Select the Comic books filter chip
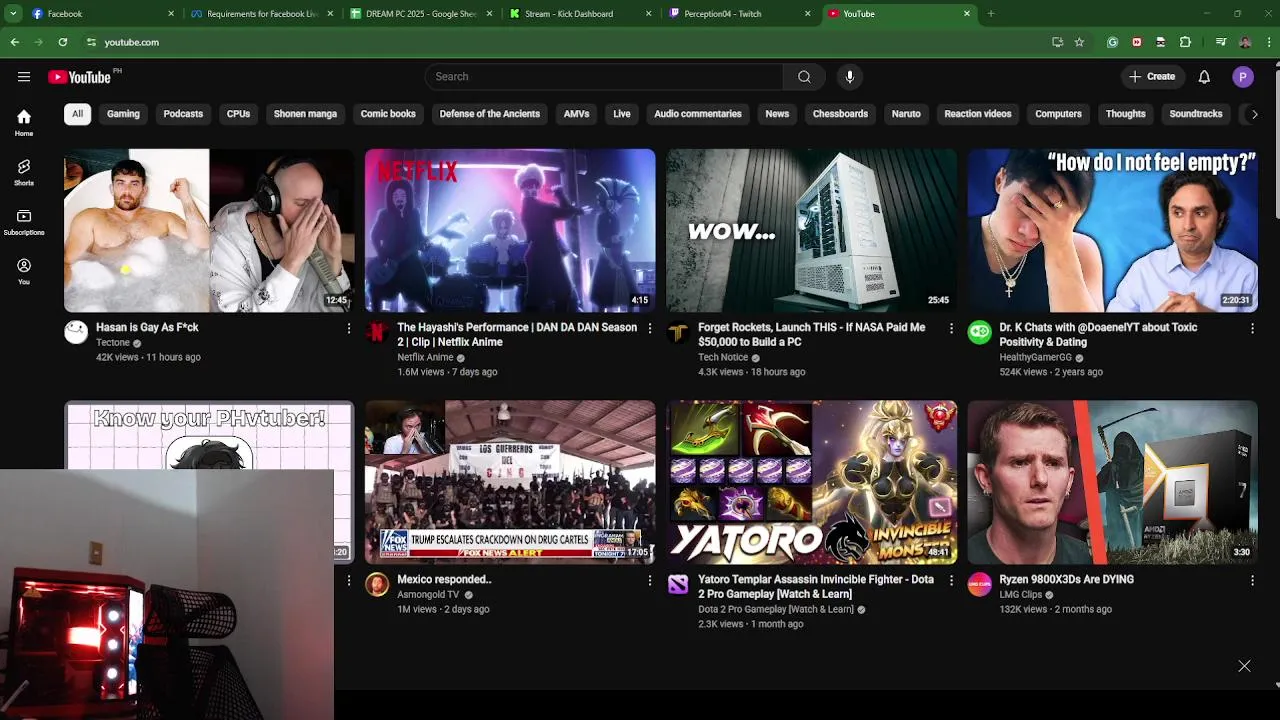This screenshot has height=720, width=1280. pyautogui.click(x=388, y=114)
